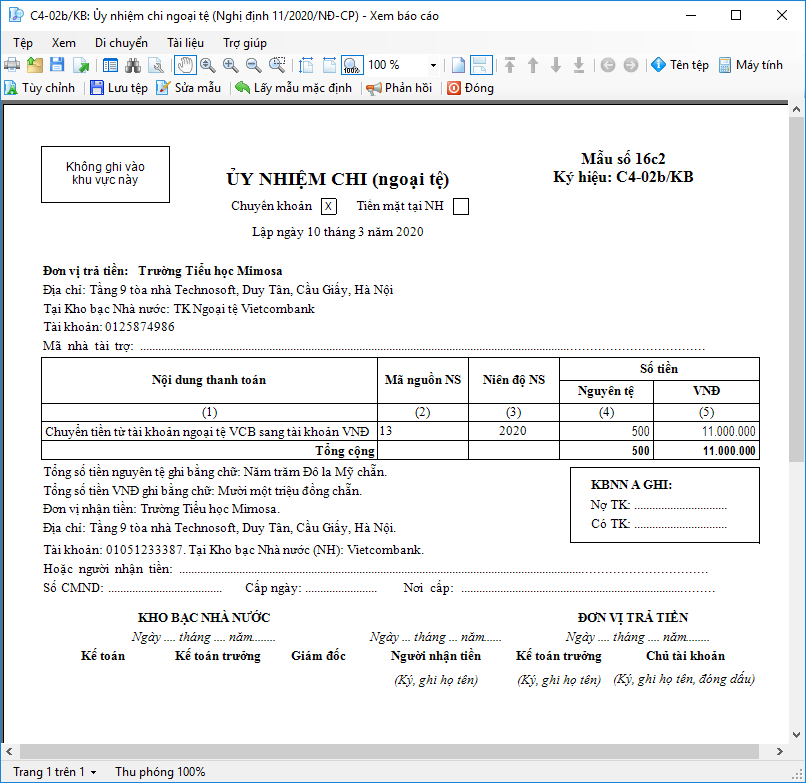Image resolution: width=806 pixels, height=783 pixels.
Task: Open a file with the folder icon
Action: point(35,65)
